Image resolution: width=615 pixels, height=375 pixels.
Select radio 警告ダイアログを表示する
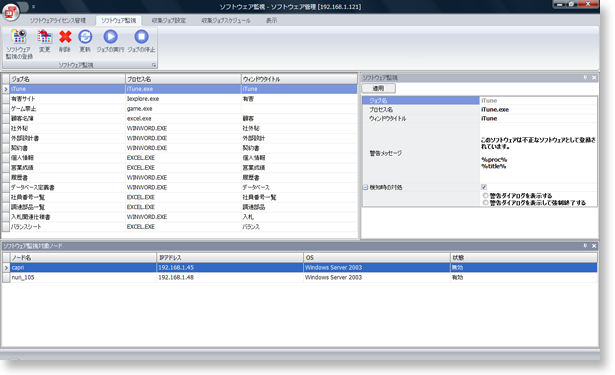486,195
